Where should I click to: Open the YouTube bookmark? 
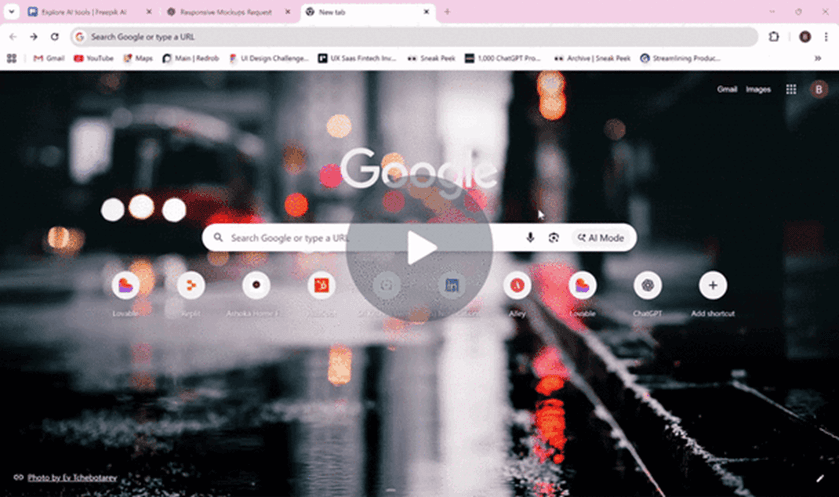94,58
